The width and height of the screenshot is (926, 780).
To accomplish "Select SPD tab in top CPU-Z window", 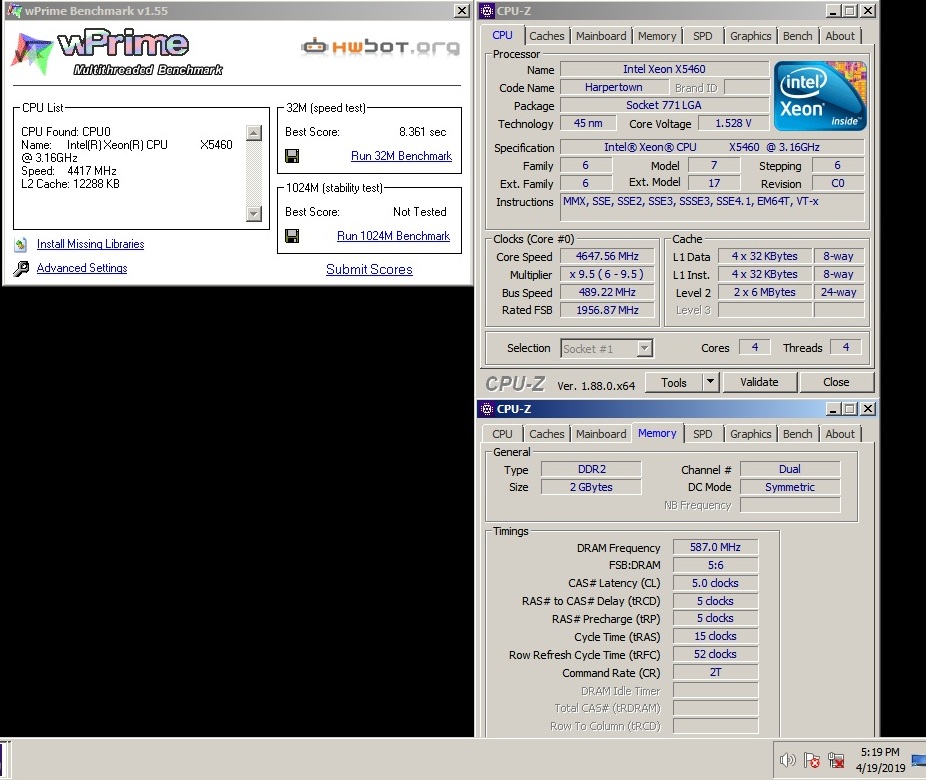I will [x=702, y=36].
